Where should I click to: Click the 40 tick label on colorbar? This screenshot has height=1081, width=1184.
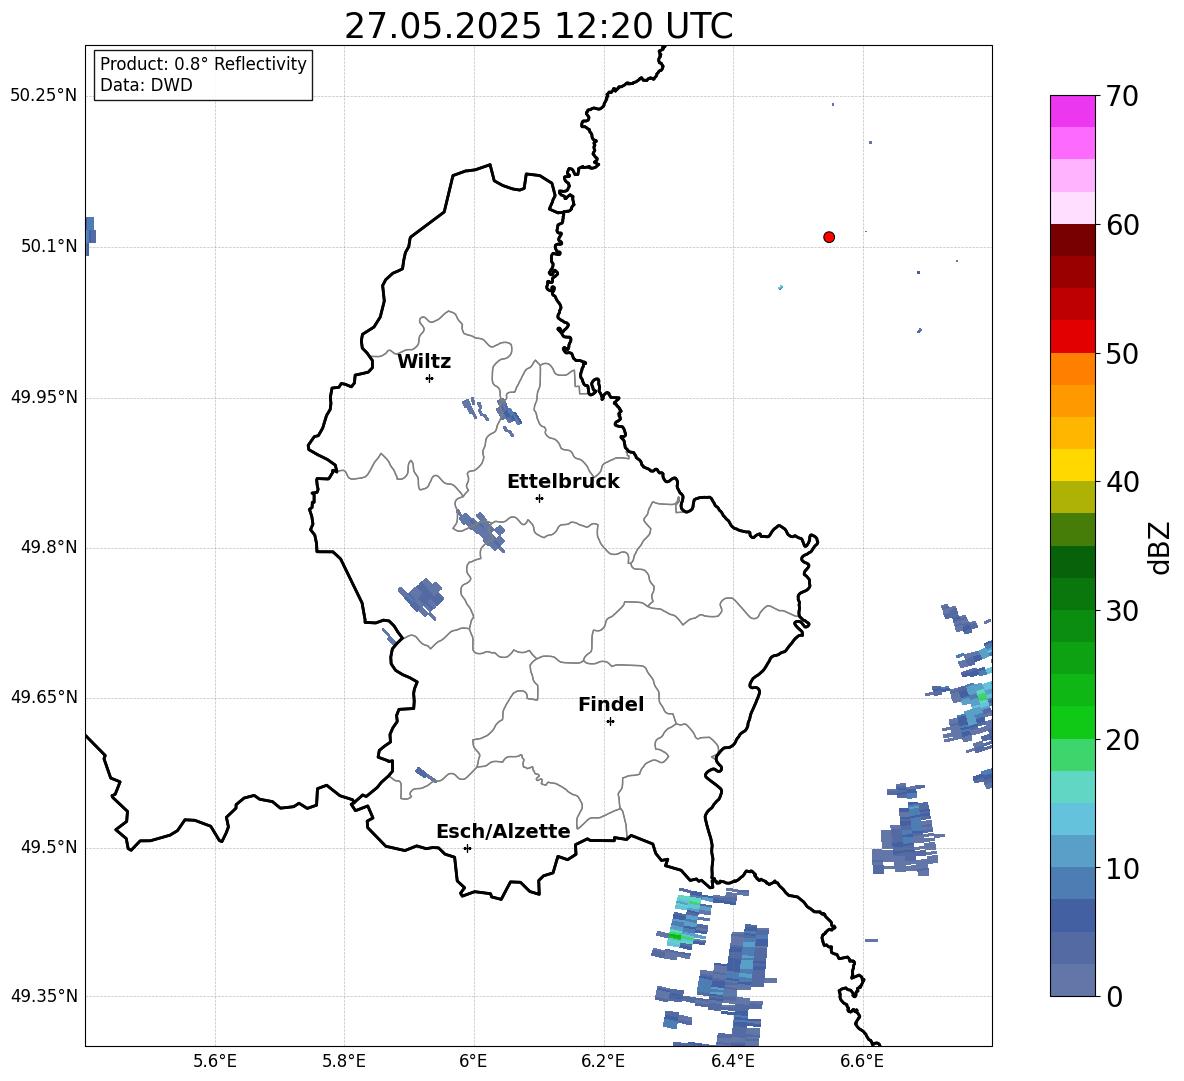1122,482
